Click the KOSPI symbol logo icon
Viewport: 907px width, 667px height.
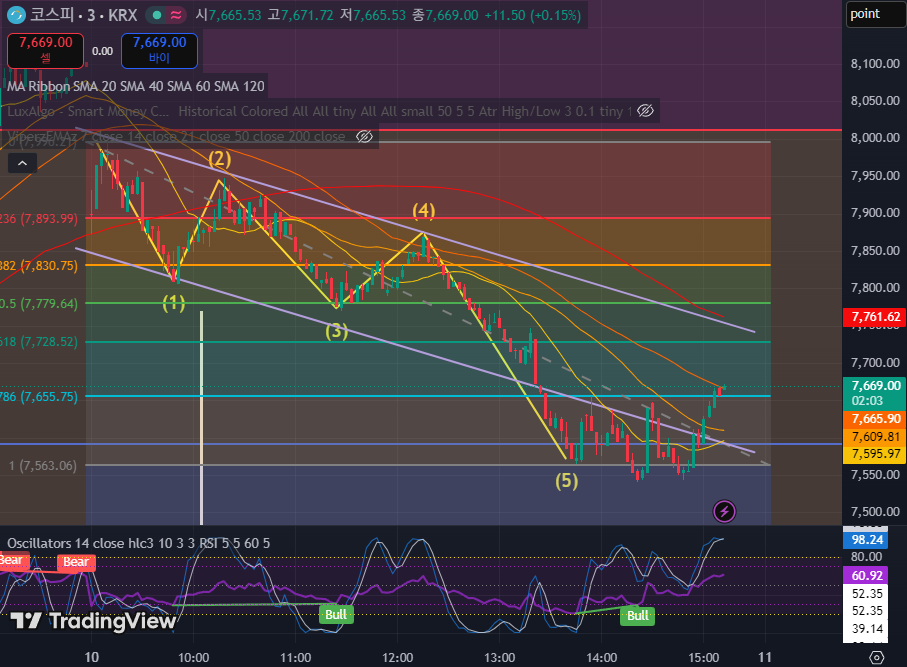tap(16, 14)
